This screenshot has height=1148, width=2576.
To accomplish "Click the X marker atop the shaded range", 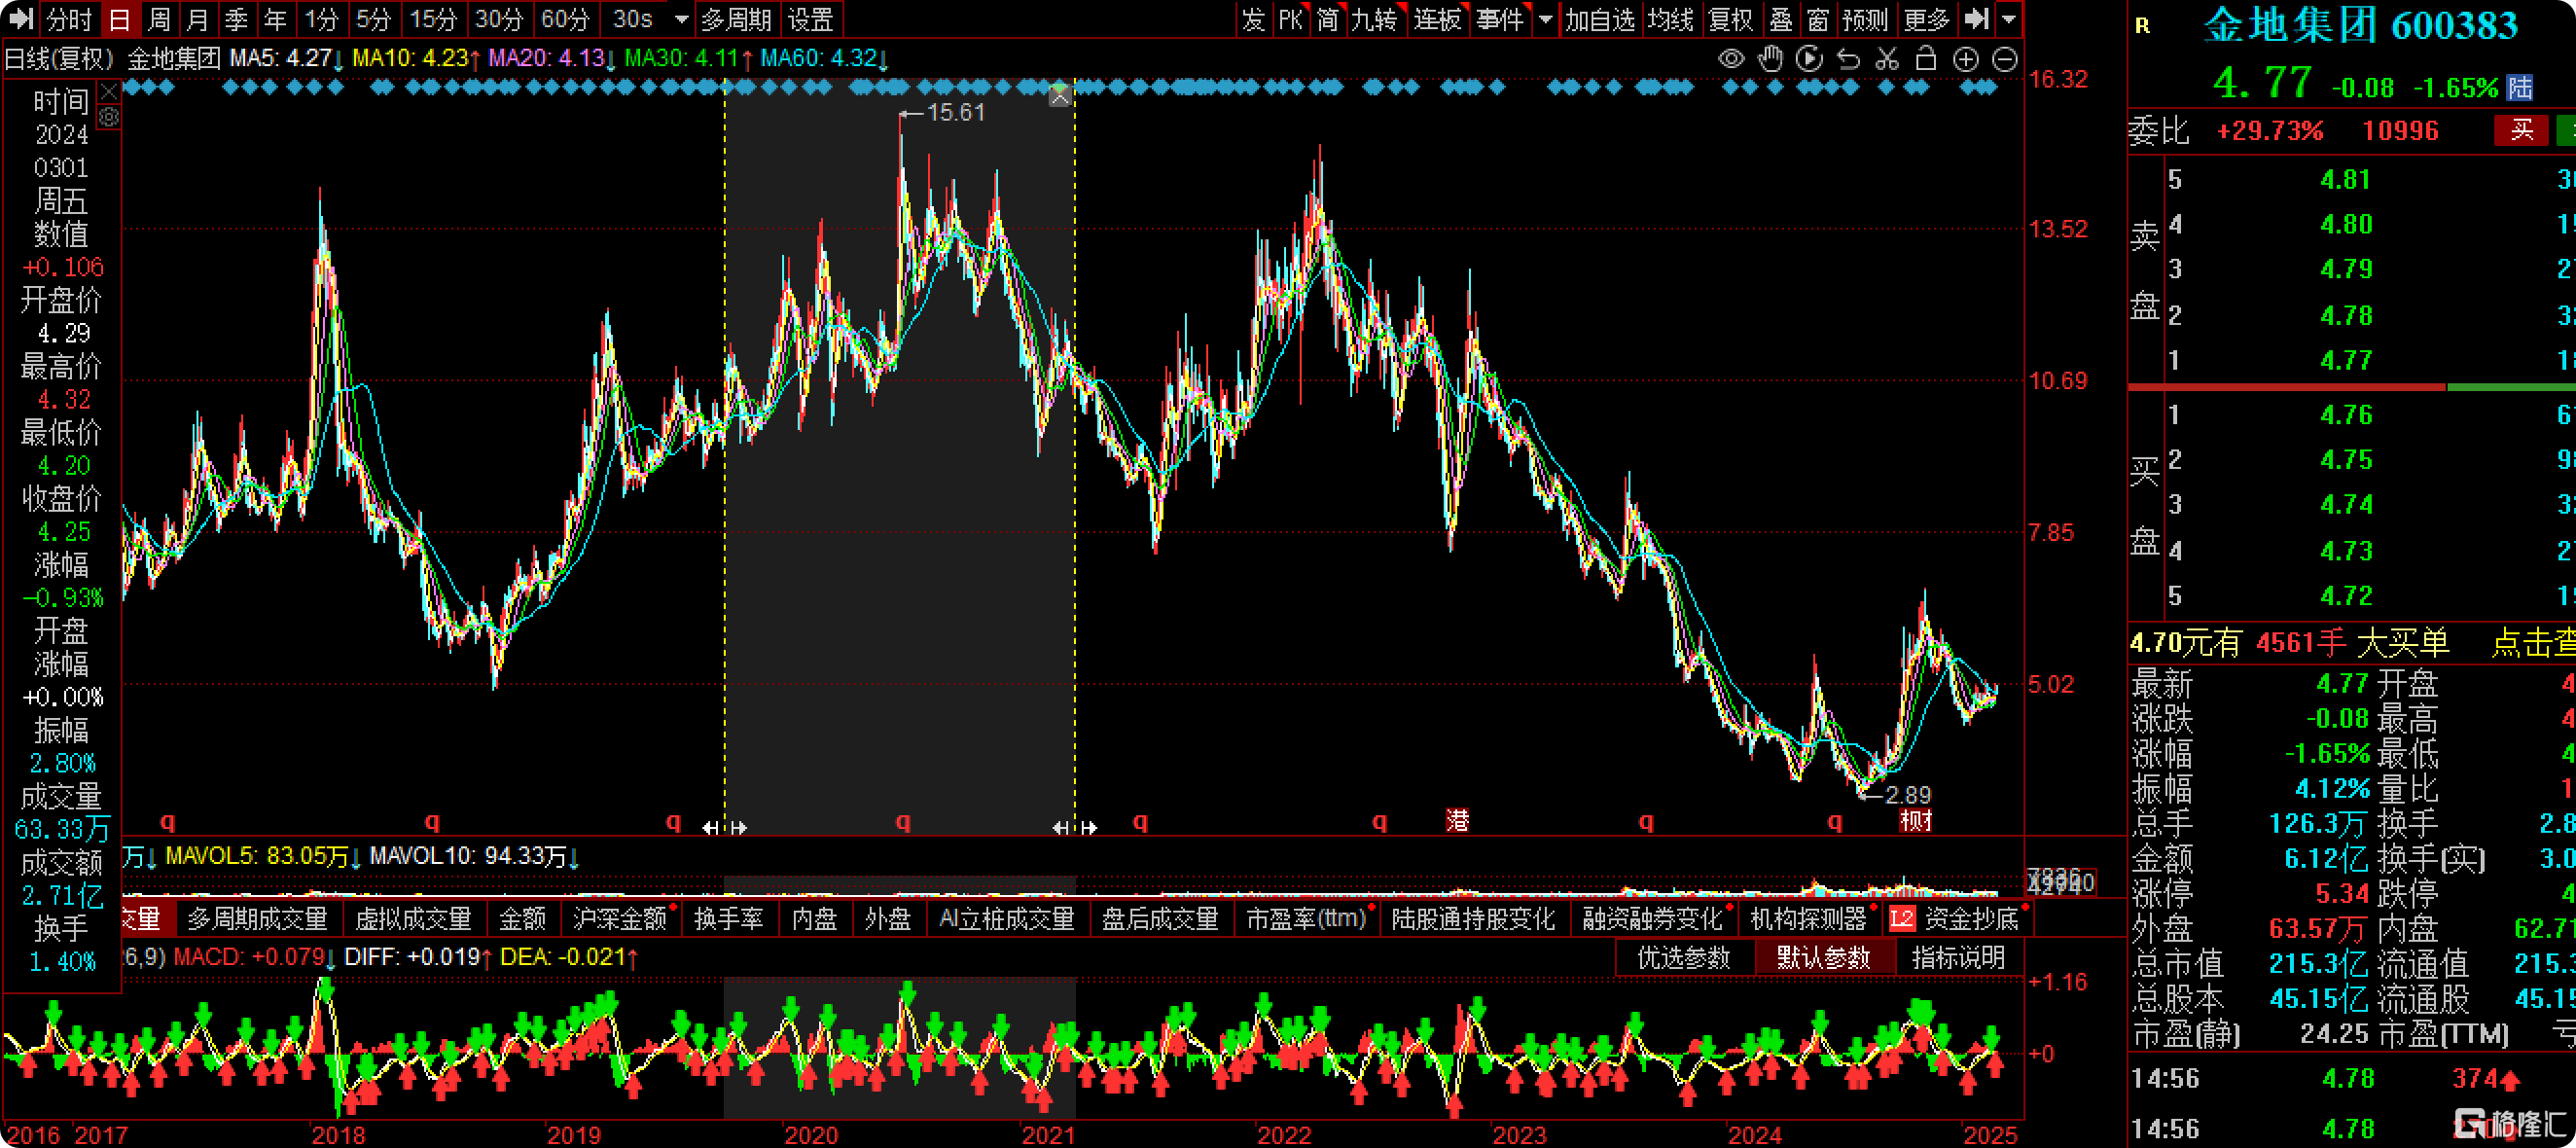I will tap(1060, 96).
